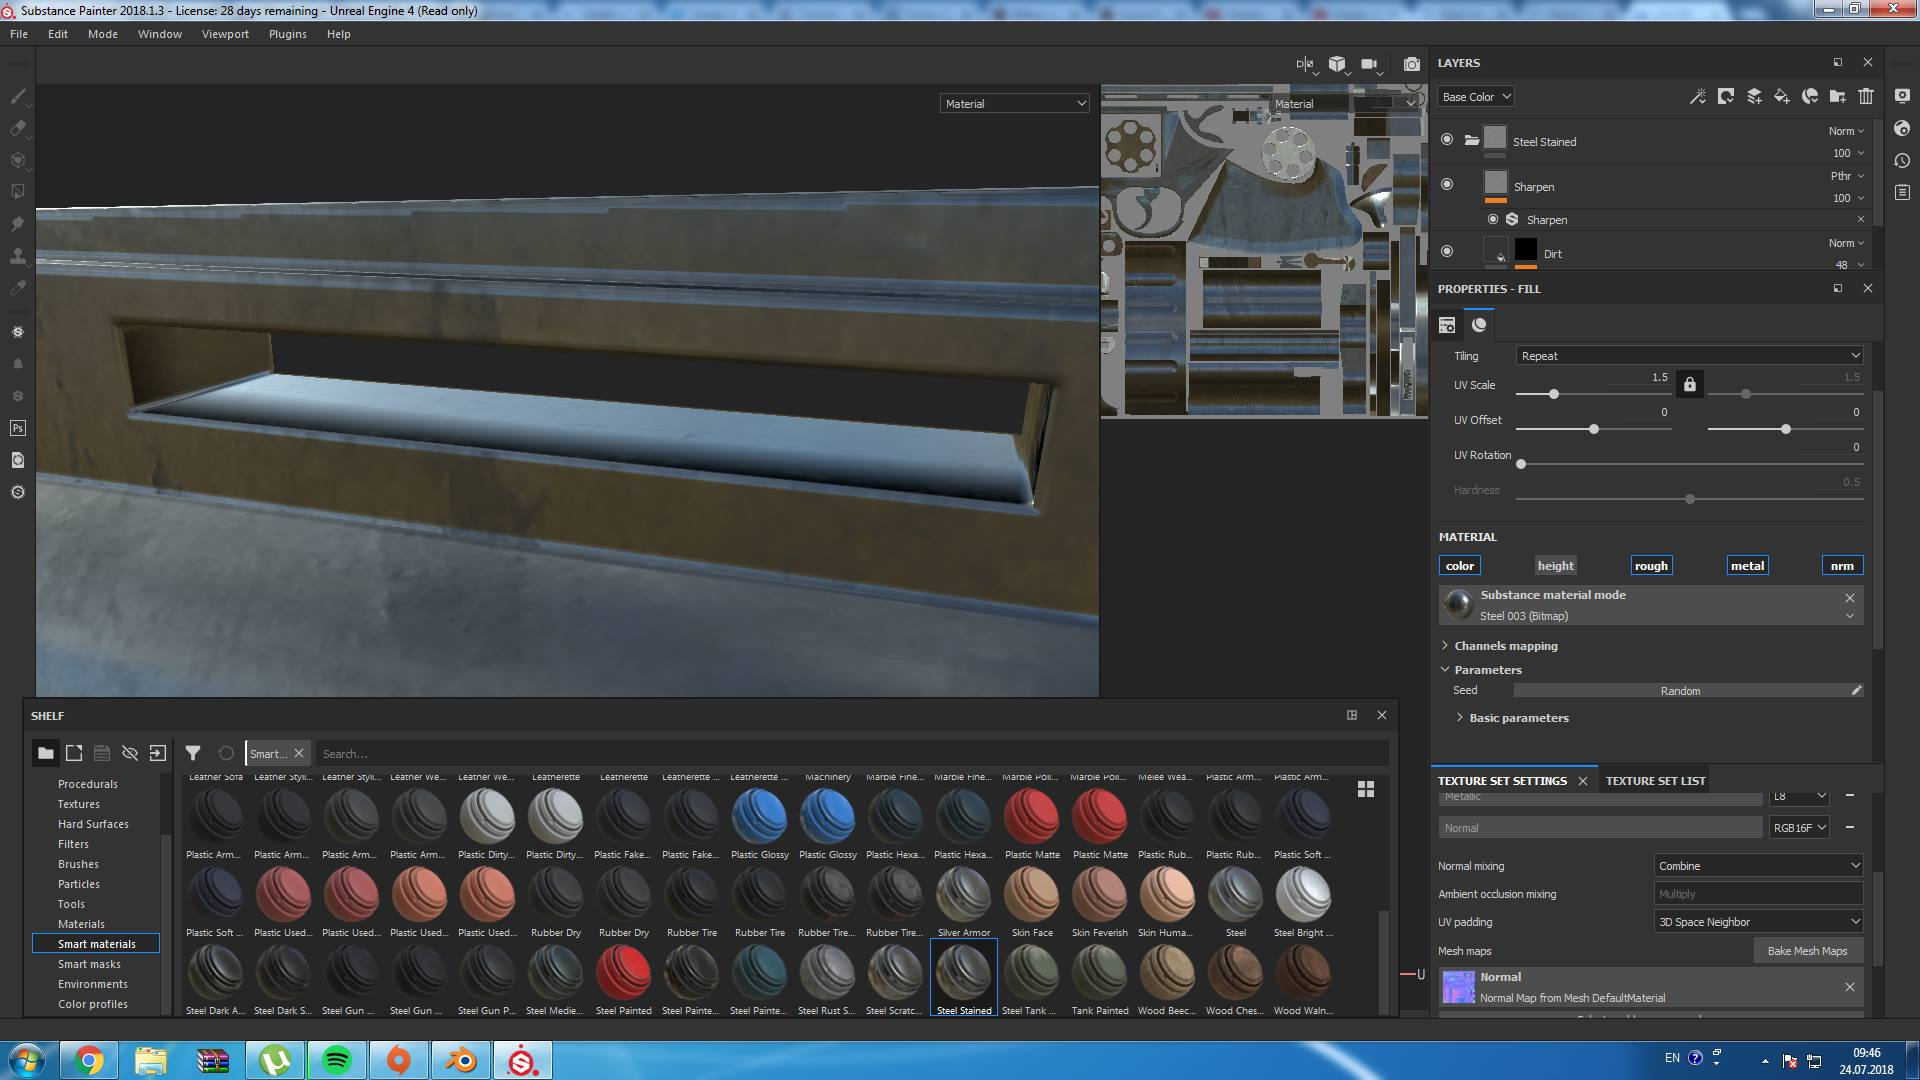Click the Bake Mesh Maps button
This screenshot has height=1080, width=1920.
(1808, 950)
